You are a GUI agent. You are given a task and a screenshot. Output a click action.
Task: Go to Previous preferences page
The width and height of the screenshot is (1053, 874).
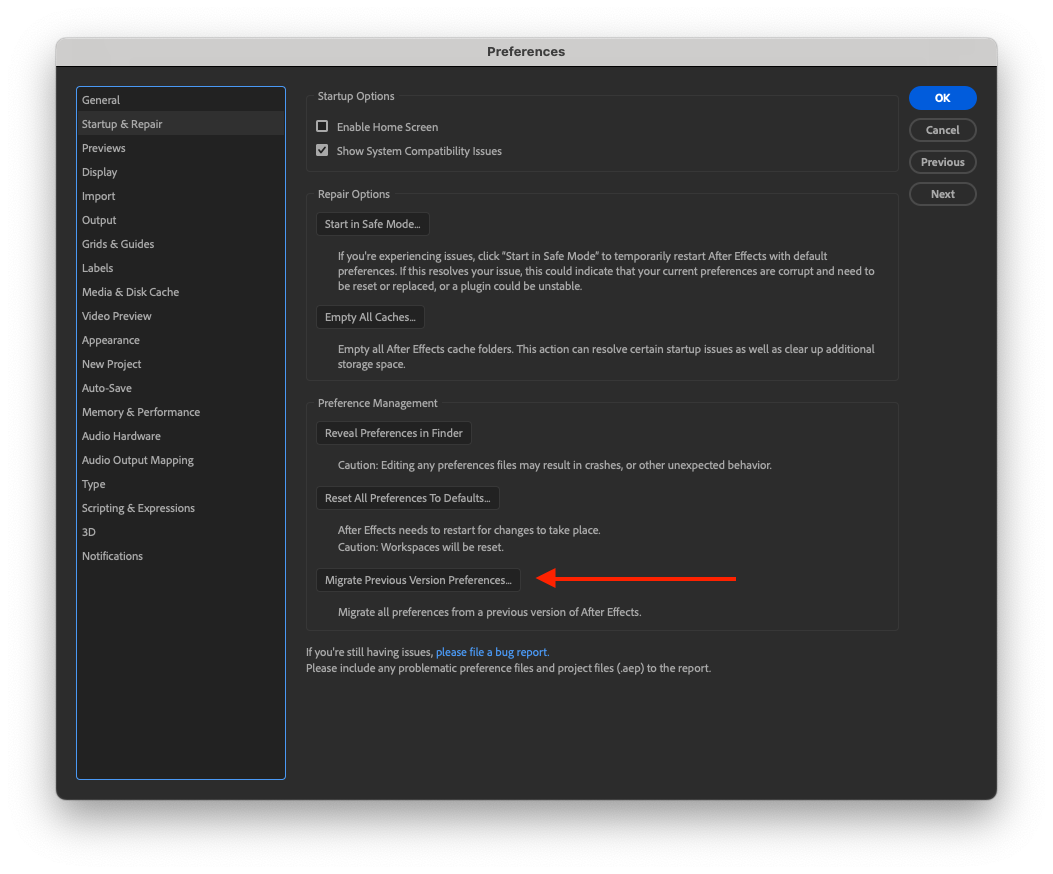pyautogui.click(x=942, y=161)
